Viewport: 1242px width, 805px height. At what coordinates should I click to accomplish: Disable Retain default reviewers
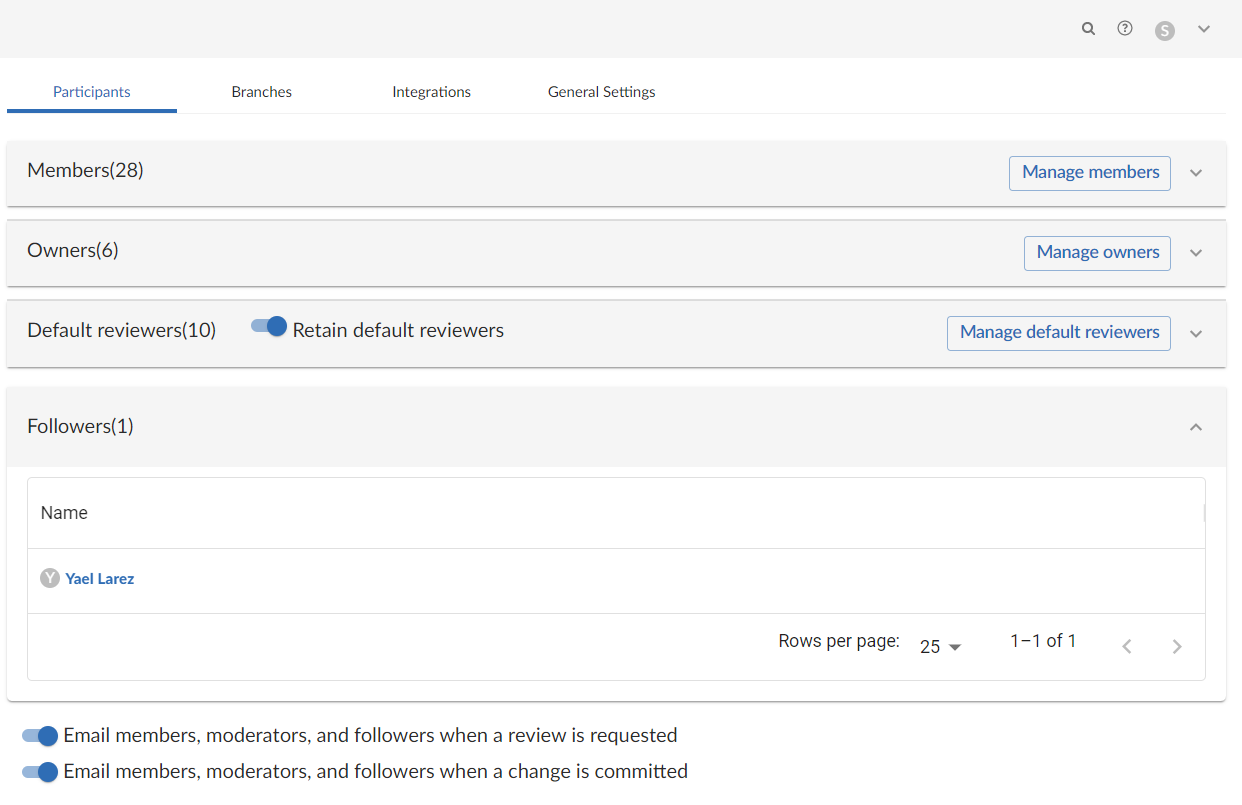[268, 326]
